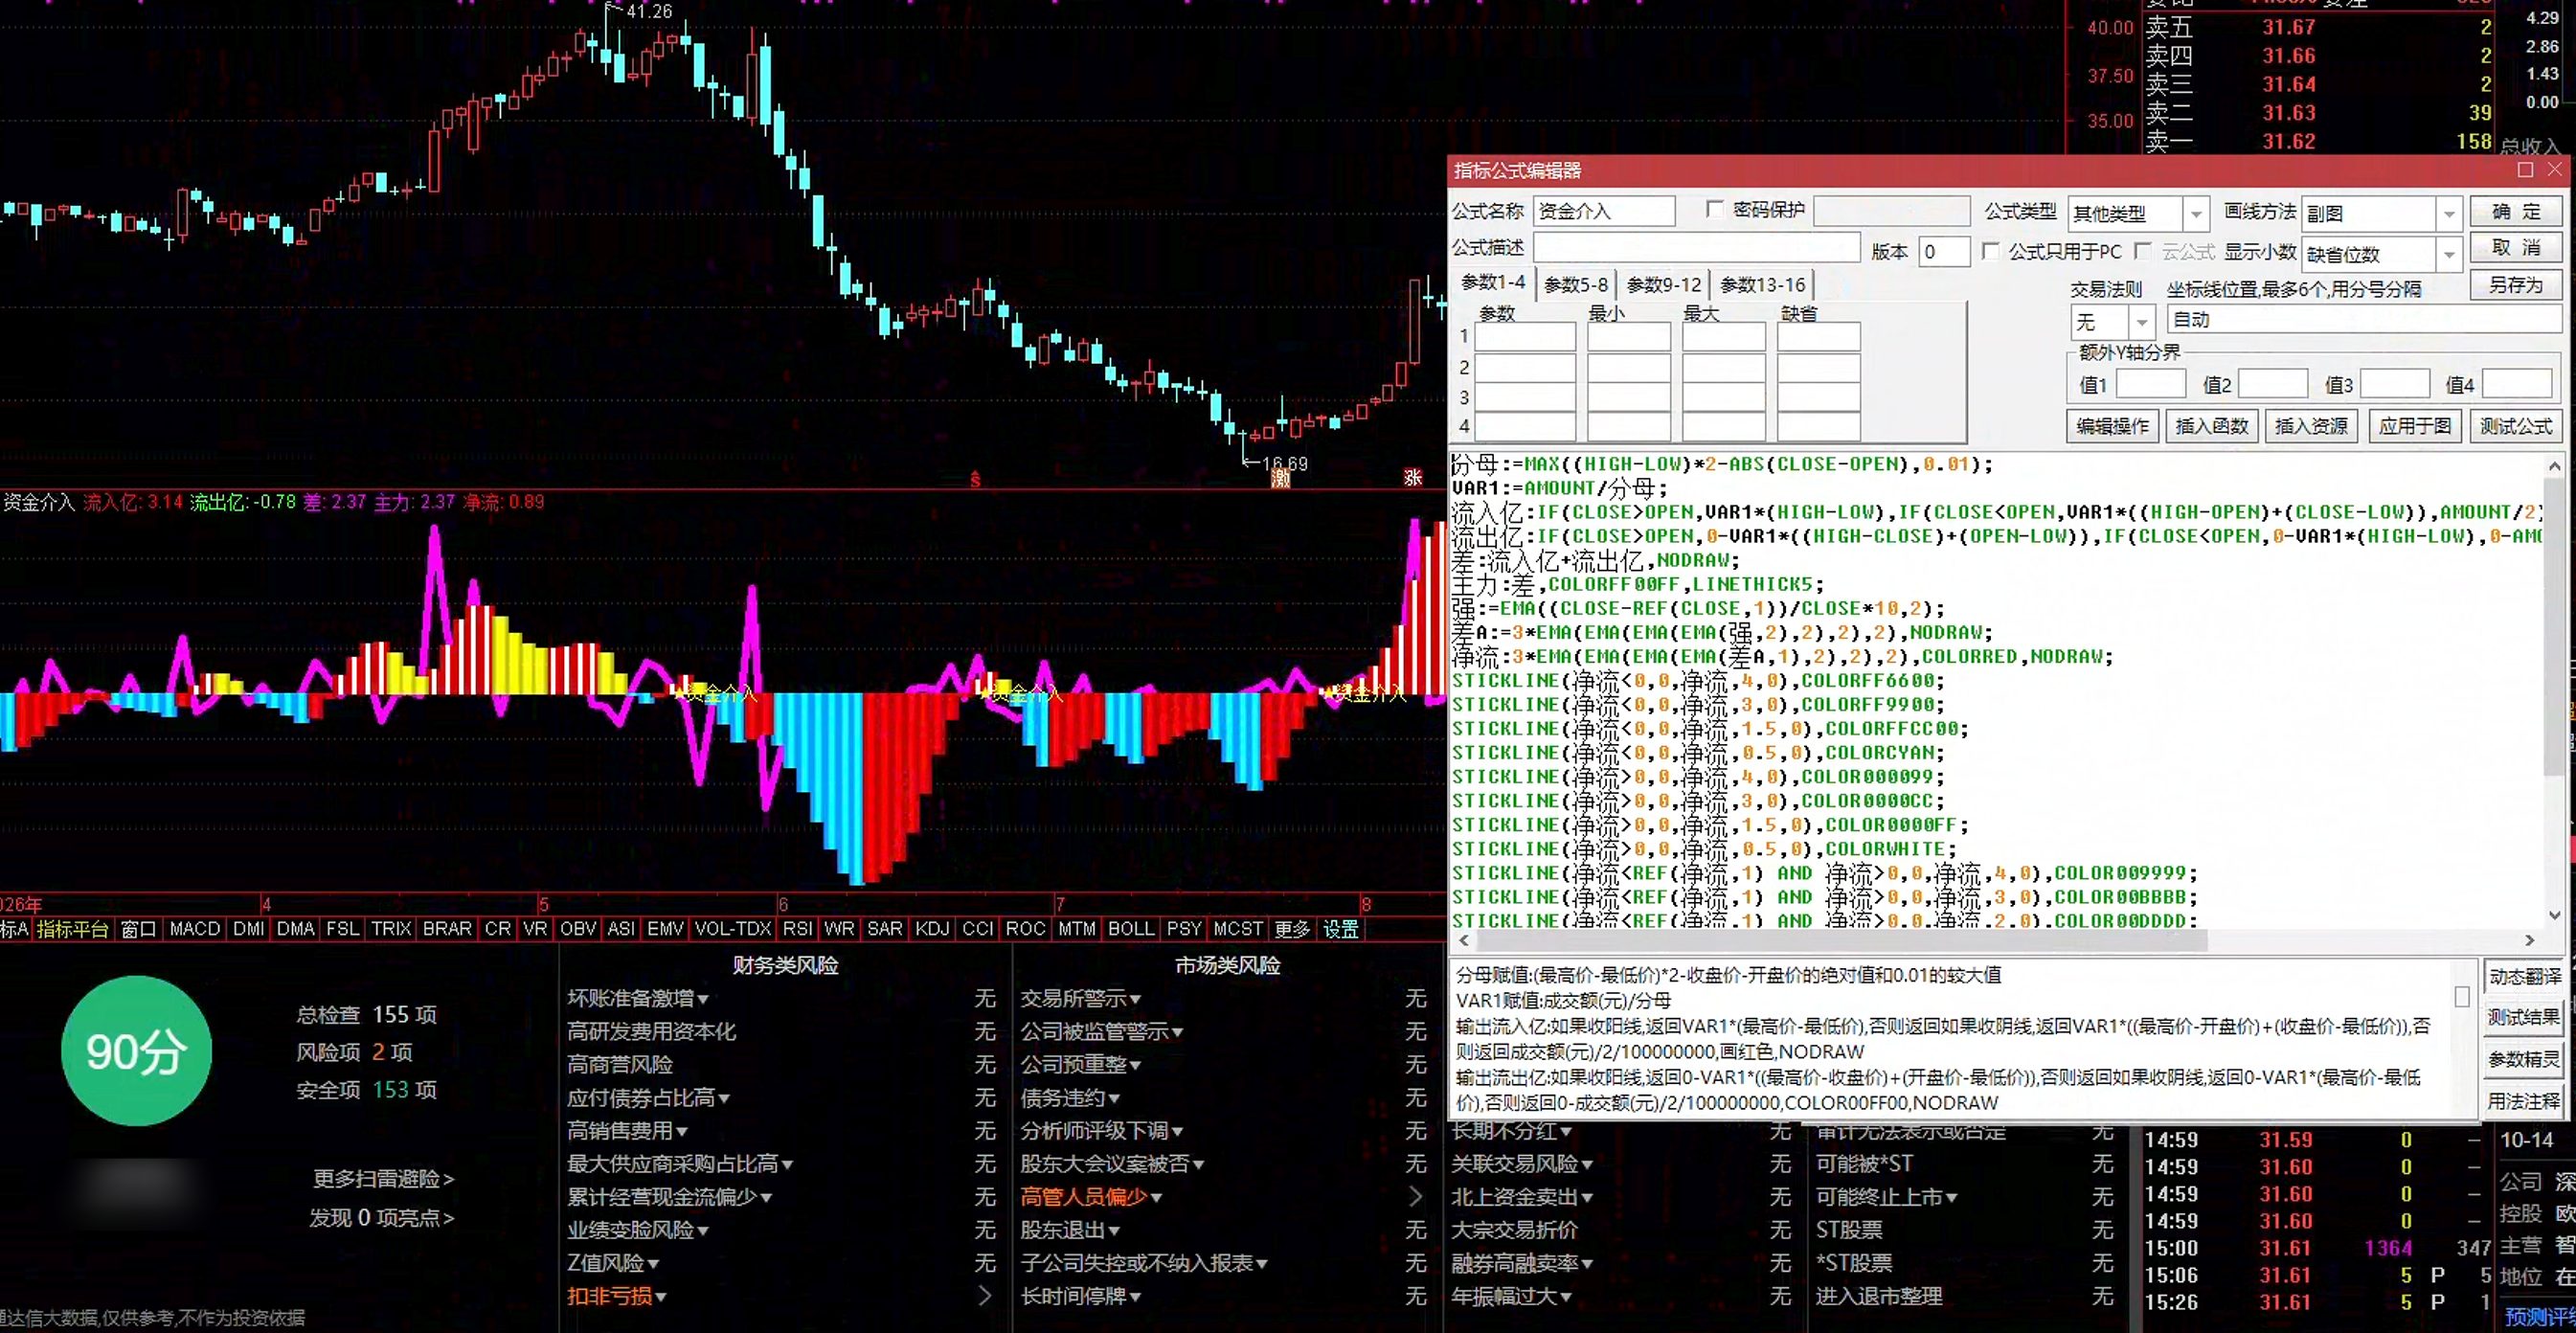Click the 公式名称 input field
This screenshot has height=1333, width=2576.
(1604, 211)
